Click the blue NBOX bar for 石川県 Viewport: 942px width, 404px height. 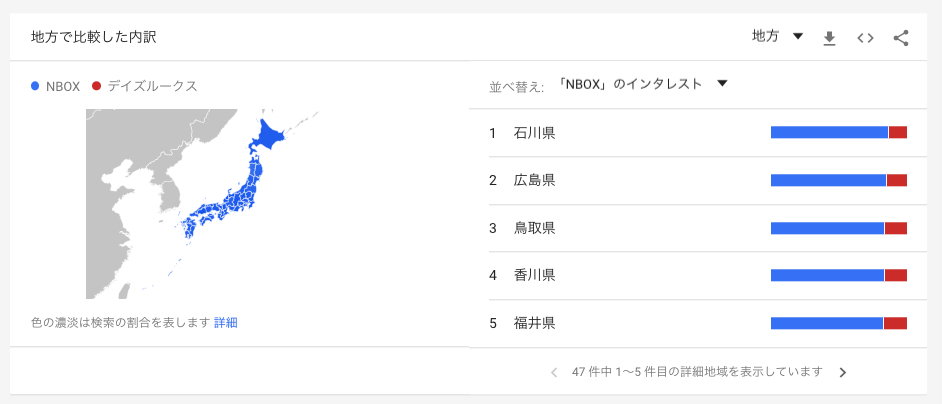(x=829, y=132)
